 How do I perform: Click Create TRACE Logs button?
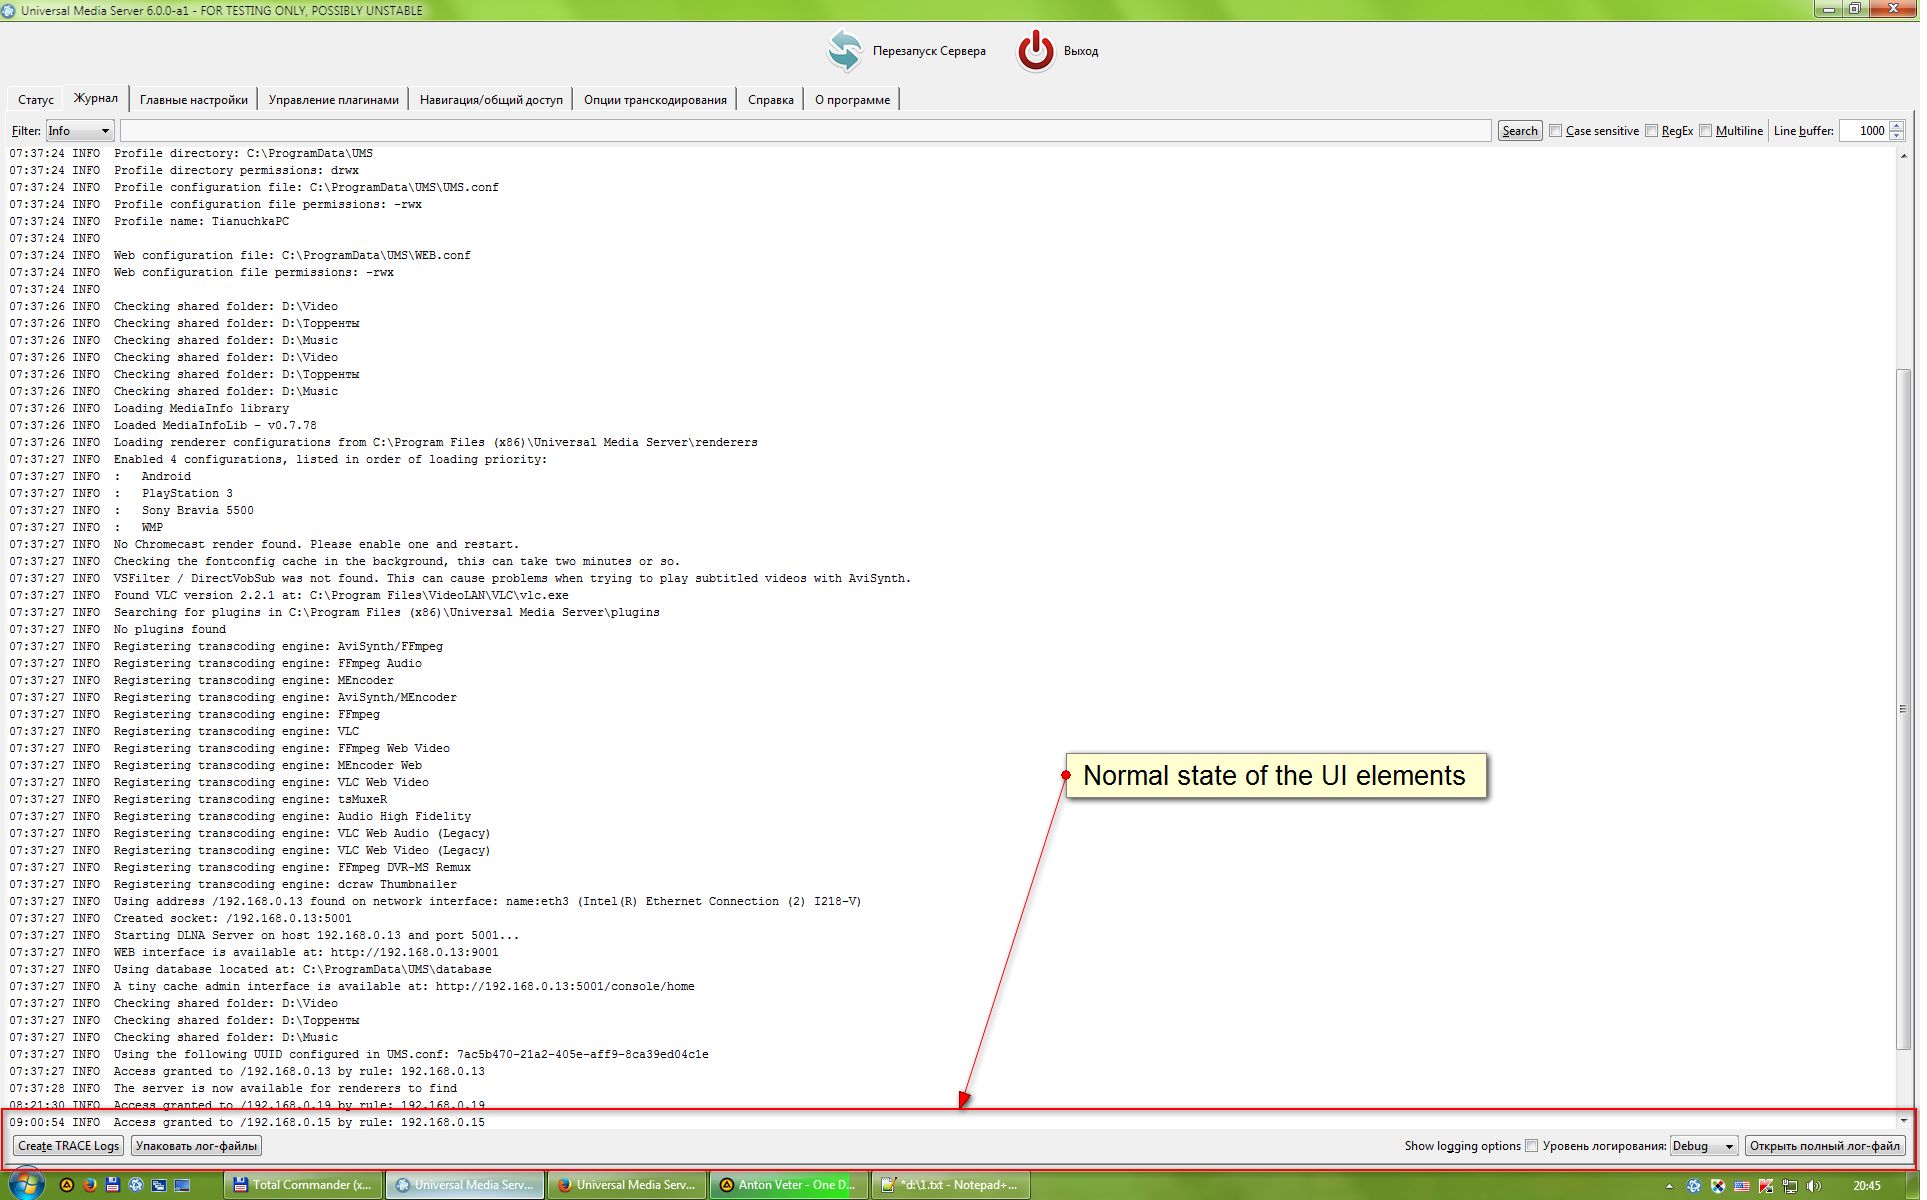69,1146
